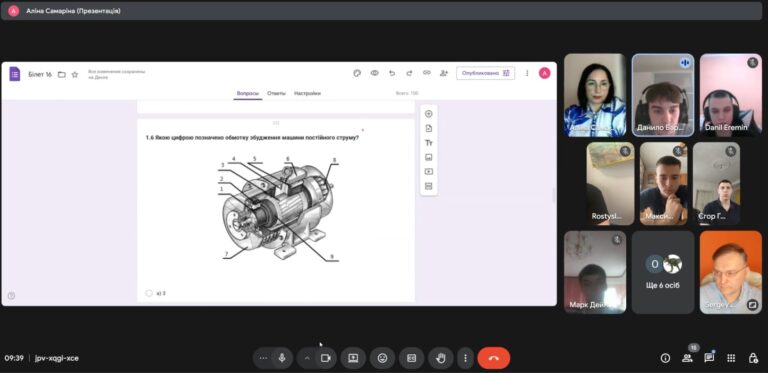Click the present screen button
This screenshot has height=373, width=768.
pyautogui.click(x=353, y=358)
